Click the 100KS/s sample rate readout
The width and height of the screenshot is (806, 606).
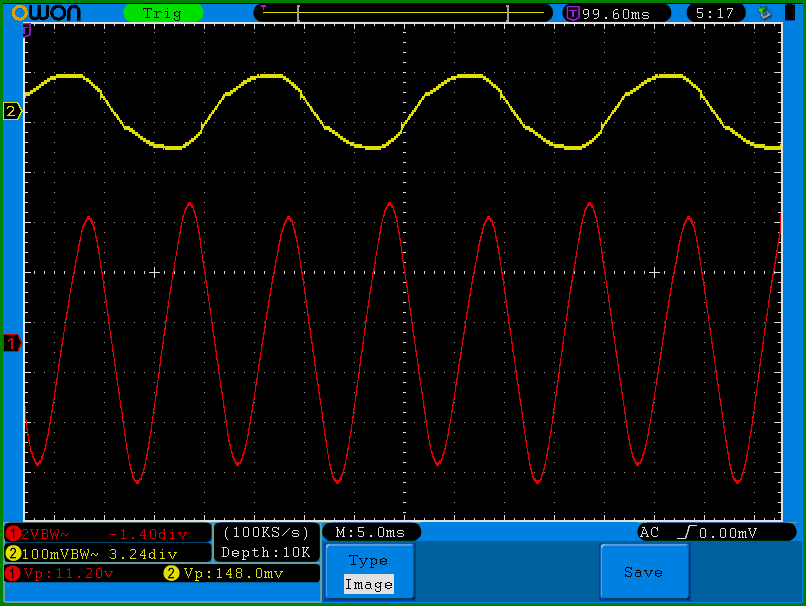coord(266,532)
